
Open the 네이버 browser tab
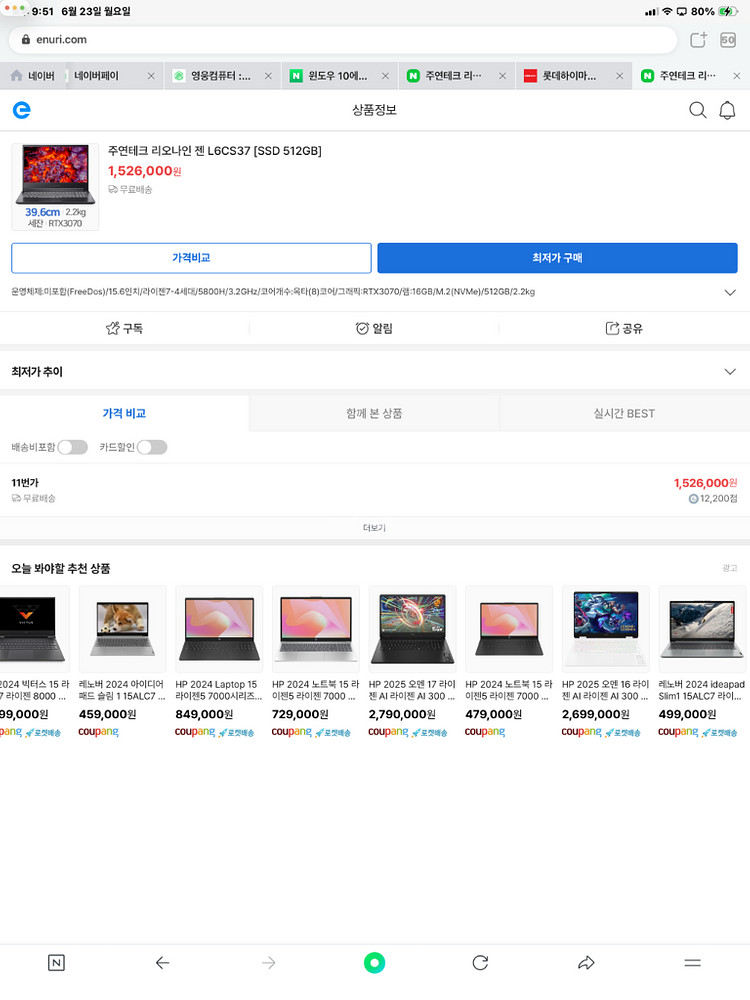pos(33,76)
